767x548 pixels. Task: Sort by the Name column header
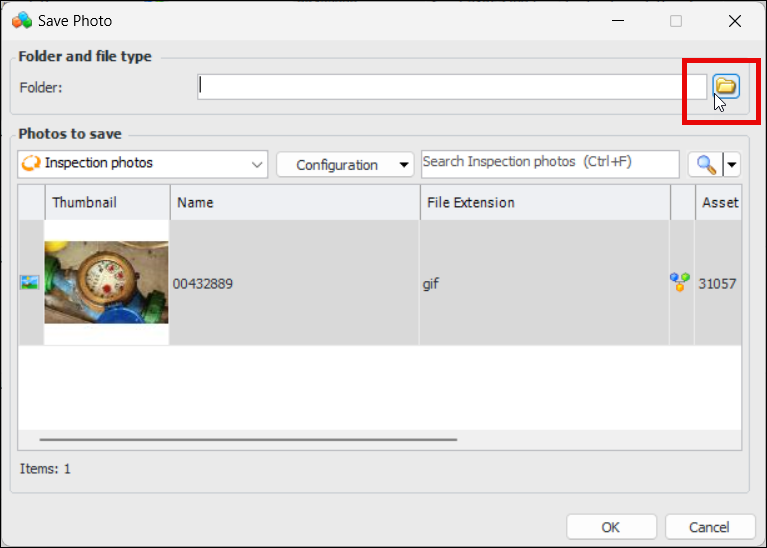[295, 202]
